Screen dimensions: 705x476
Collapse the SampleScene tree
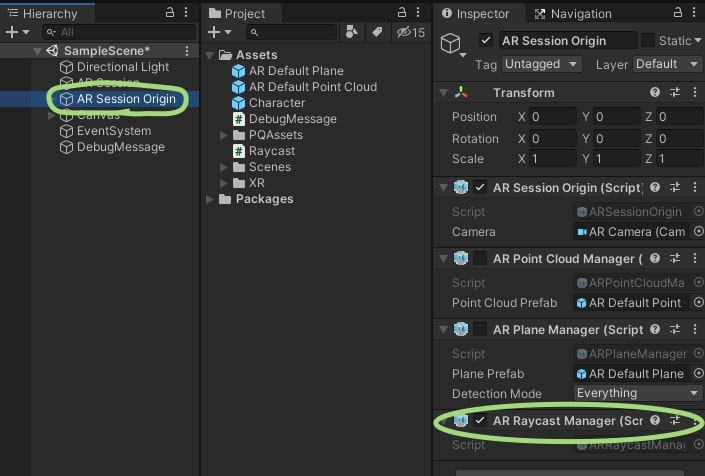[x=37, y=51]
